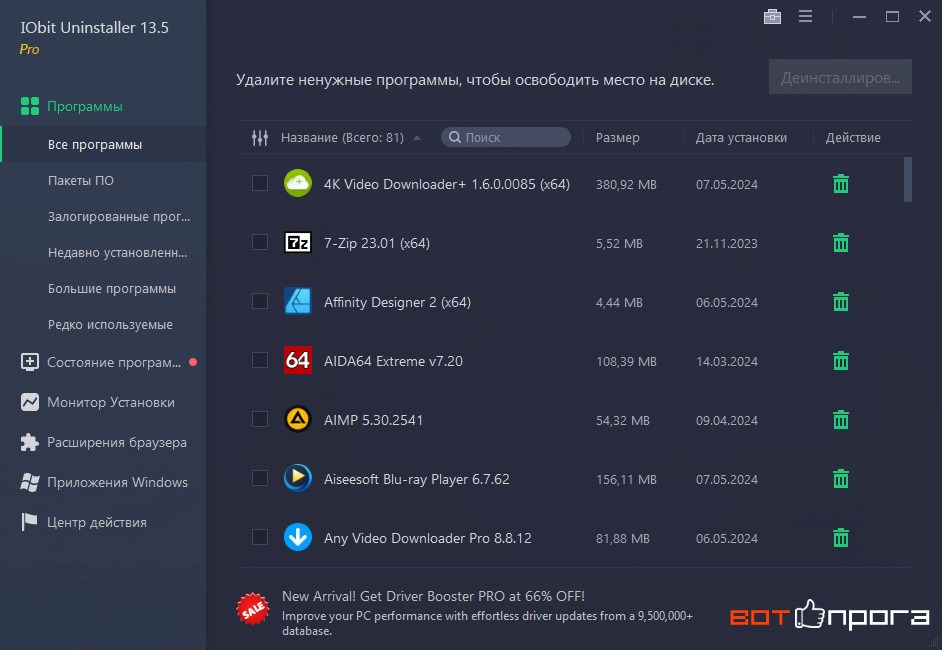Tick the 4K Video Downloader+ checkbox
The height and width of the screenshot is (650, 942).
click(260, 183)
